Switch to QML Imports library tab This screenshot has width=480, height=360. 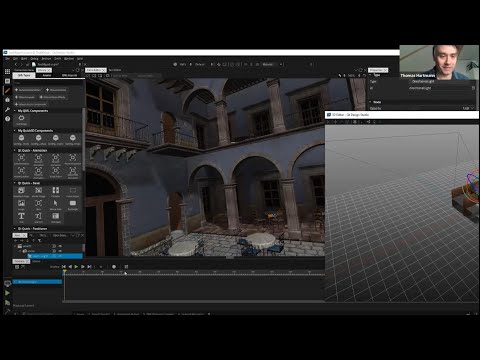(x=69, y=75)
